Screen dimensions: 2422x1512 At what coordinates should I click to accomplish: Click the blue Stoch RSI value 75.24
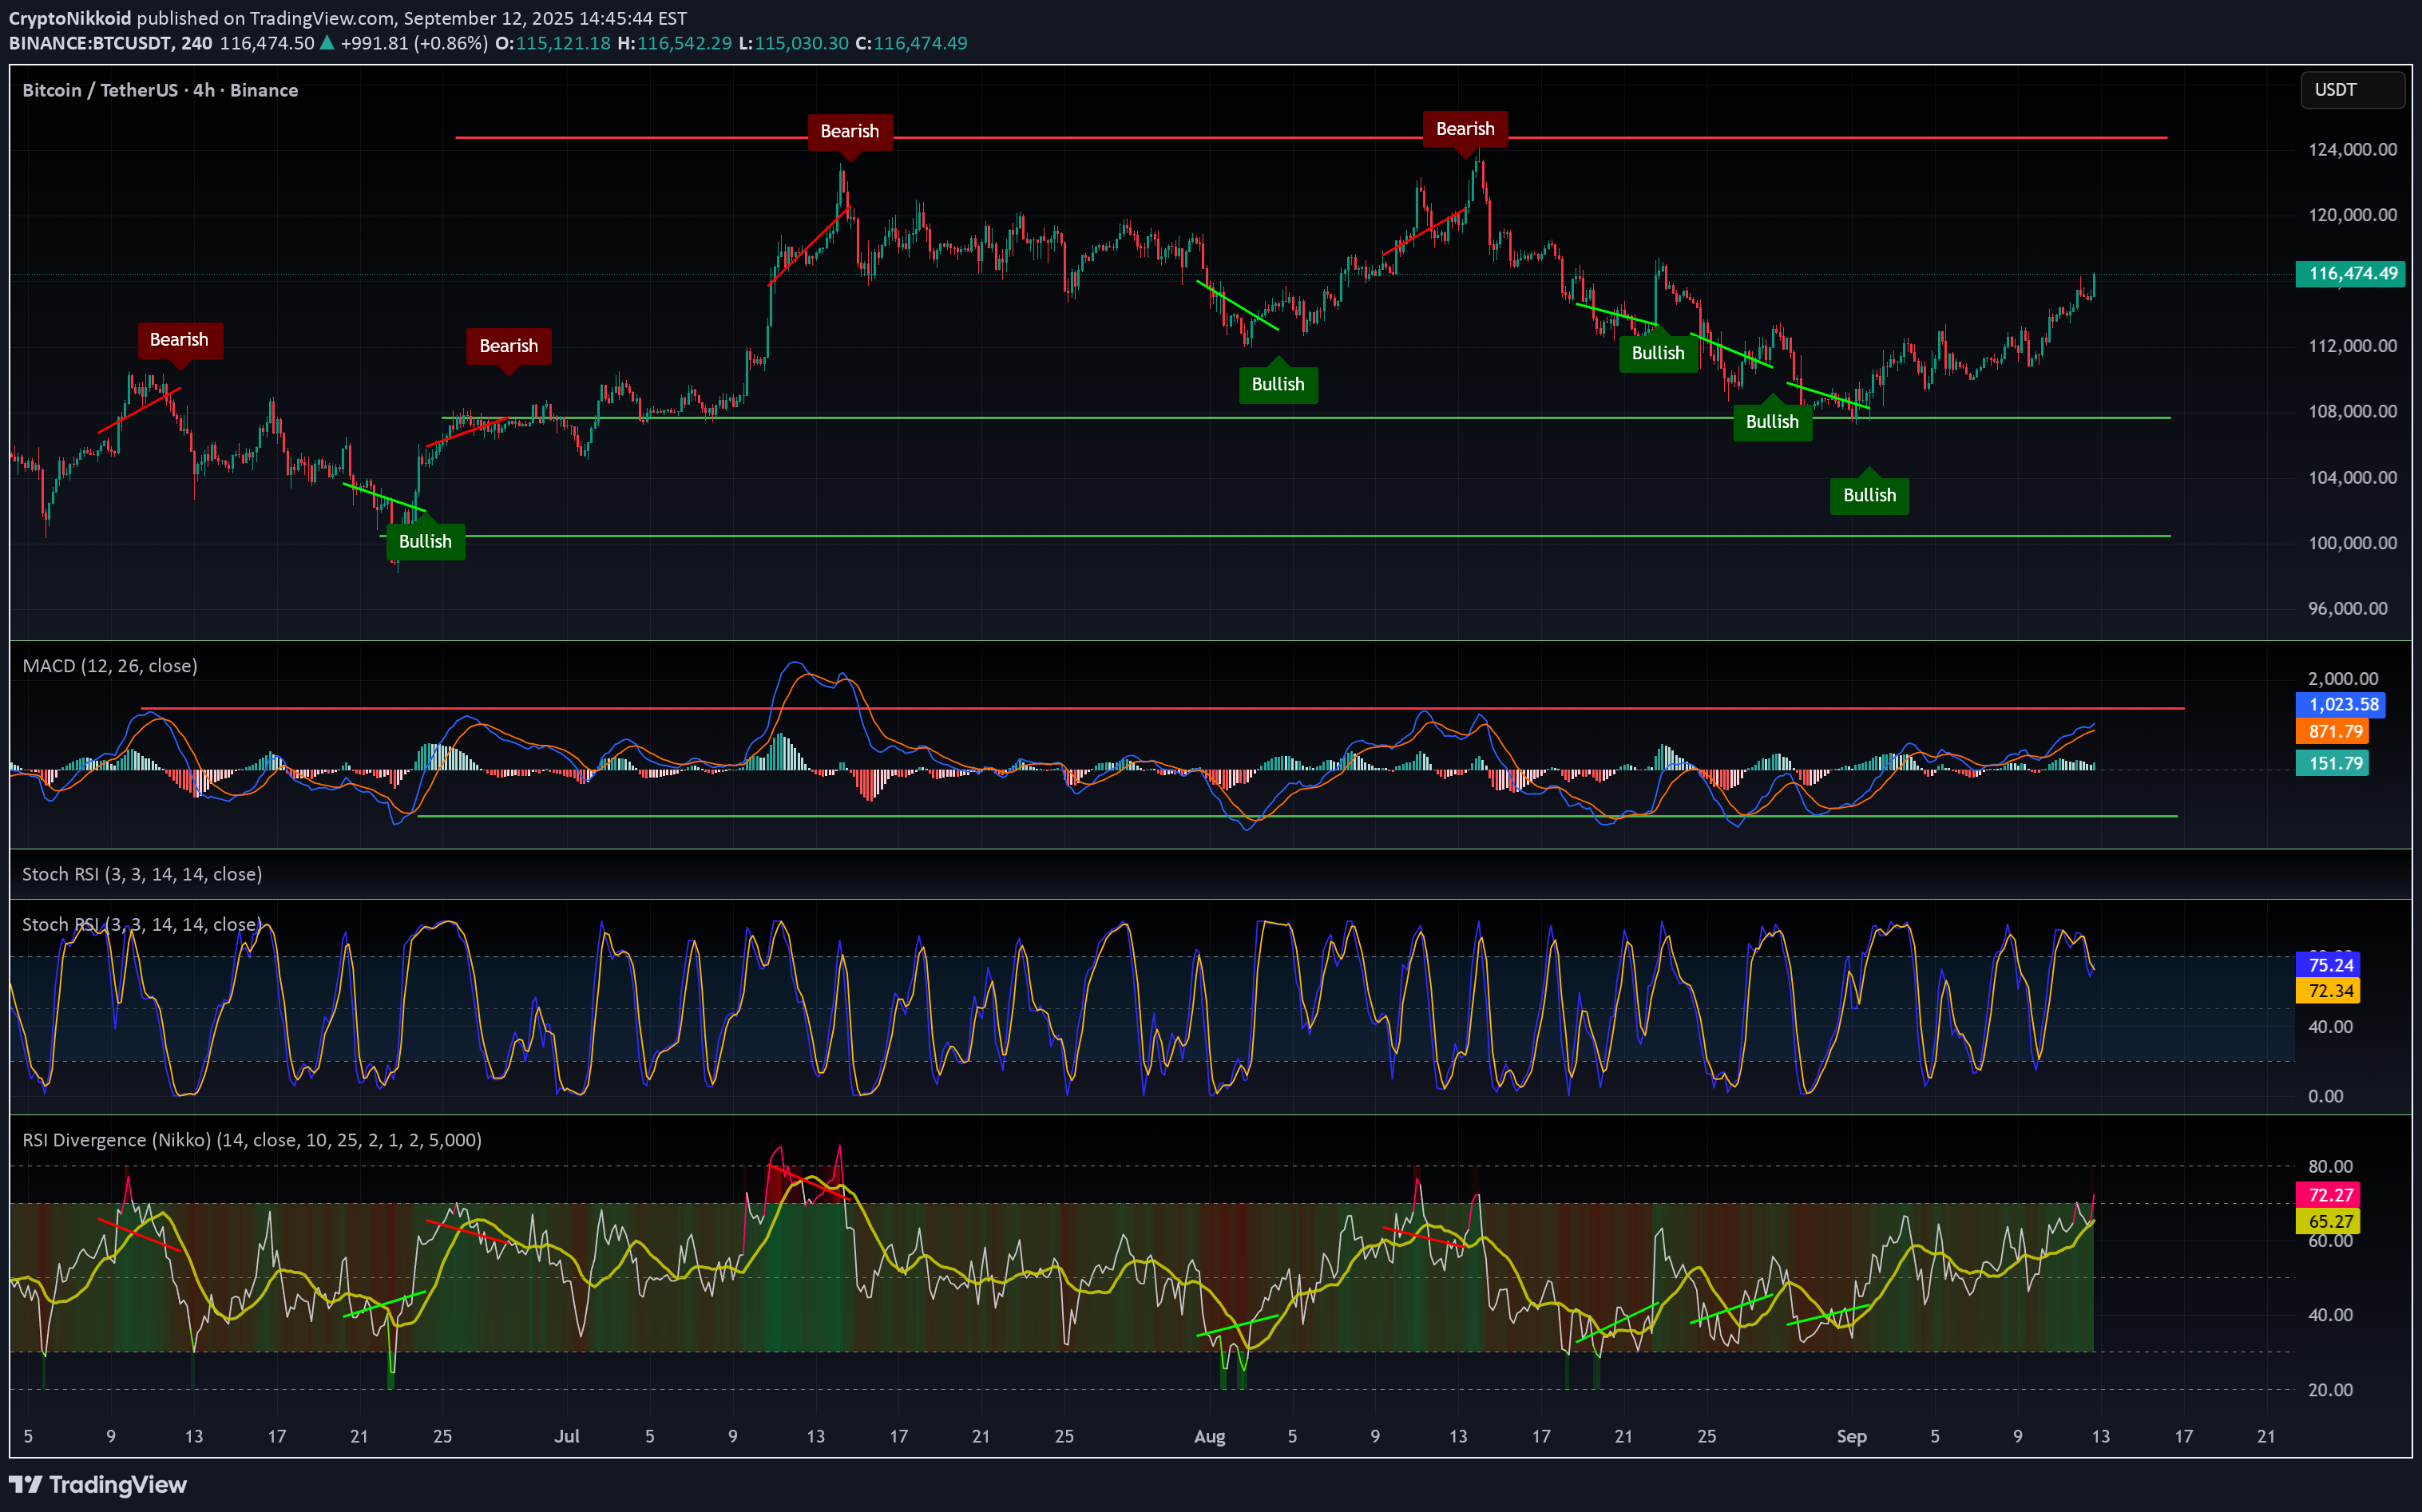2329,964
